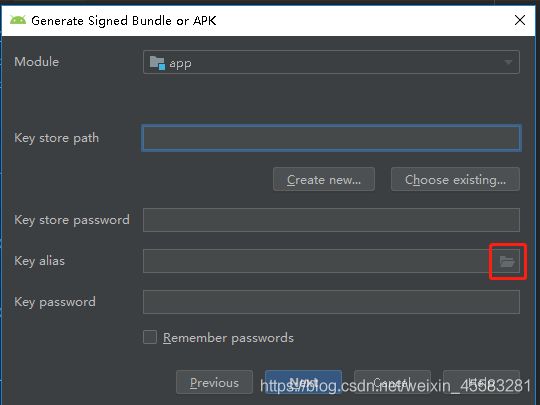Close the Generate Signed Bundle dialog

(x=520, y=20)
